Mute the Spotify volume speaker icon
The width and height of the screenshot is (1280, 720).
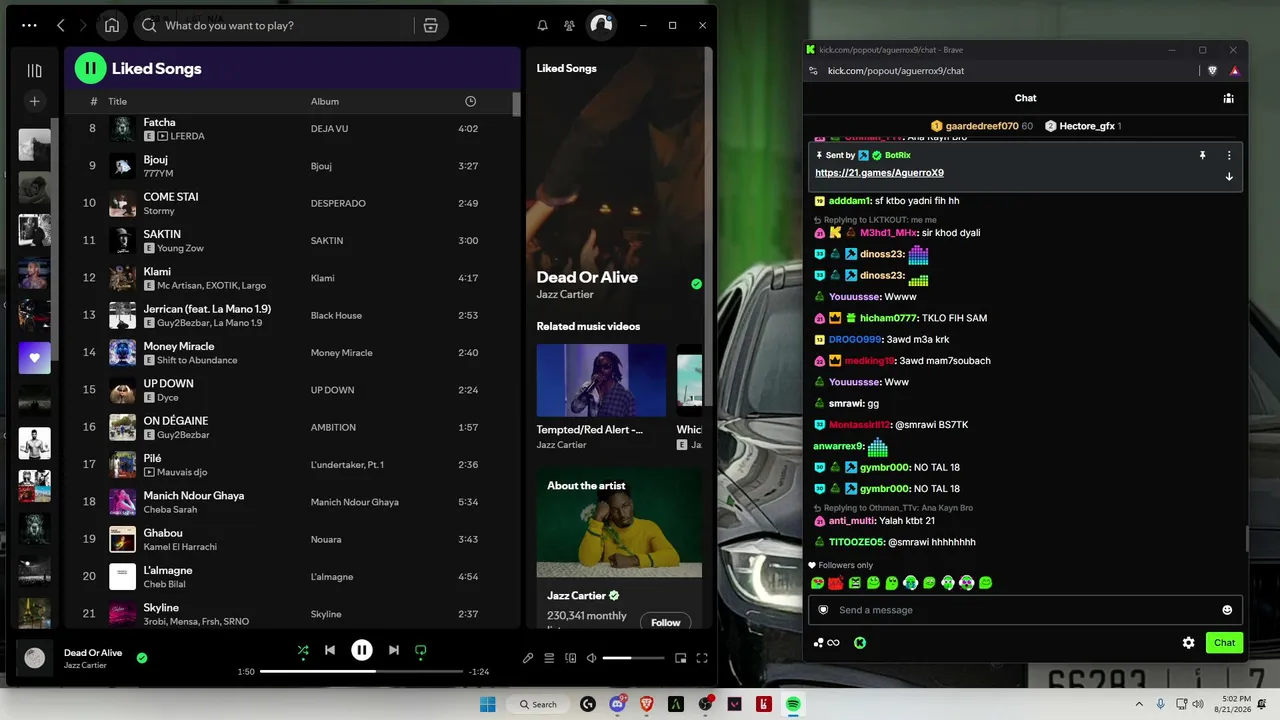pyautogui.click(x=591, y=658)
